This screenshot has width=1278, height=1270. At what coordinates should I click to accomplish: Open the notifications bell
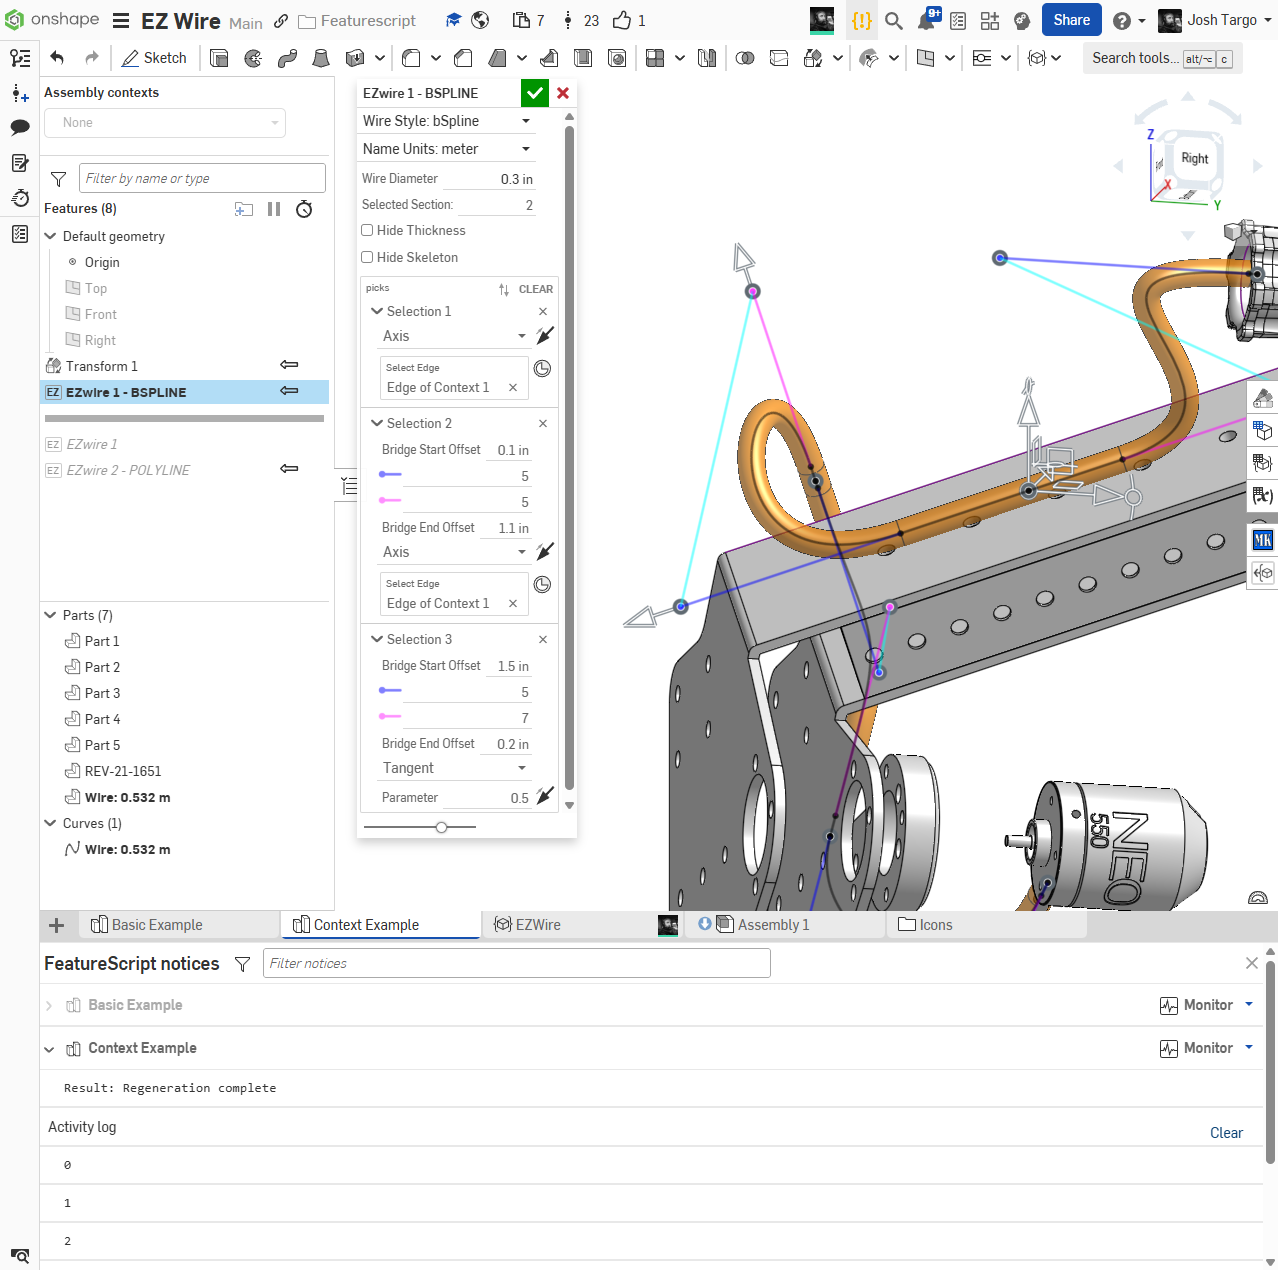click(928, 19)
